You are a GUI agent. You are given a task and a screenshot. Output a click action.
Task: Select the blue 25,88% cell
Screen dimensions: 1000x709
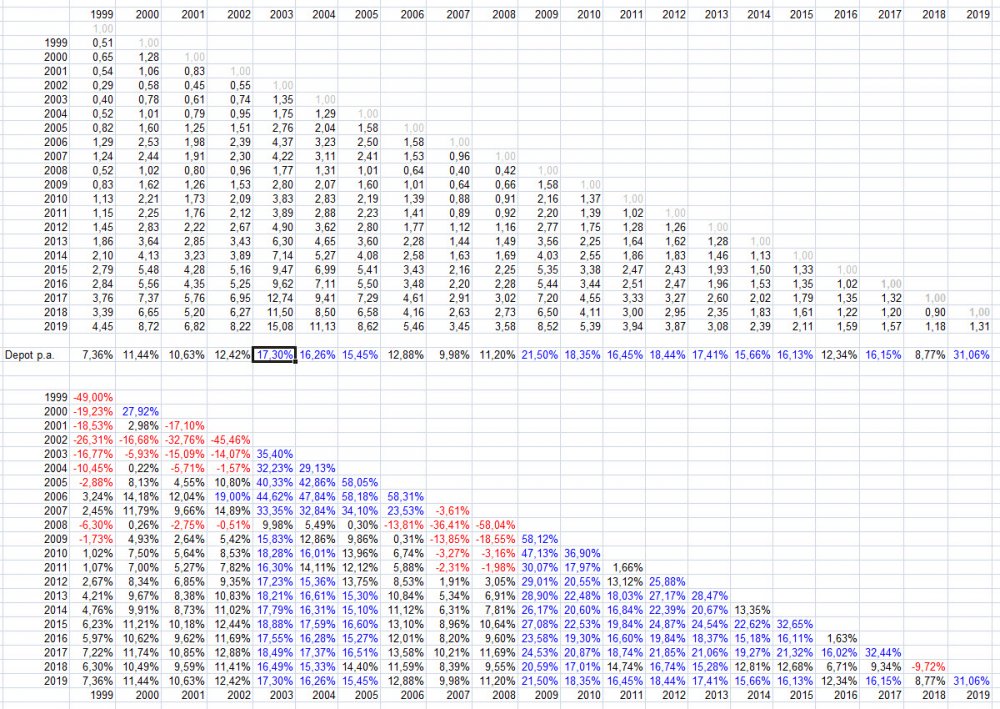[667, 581]
